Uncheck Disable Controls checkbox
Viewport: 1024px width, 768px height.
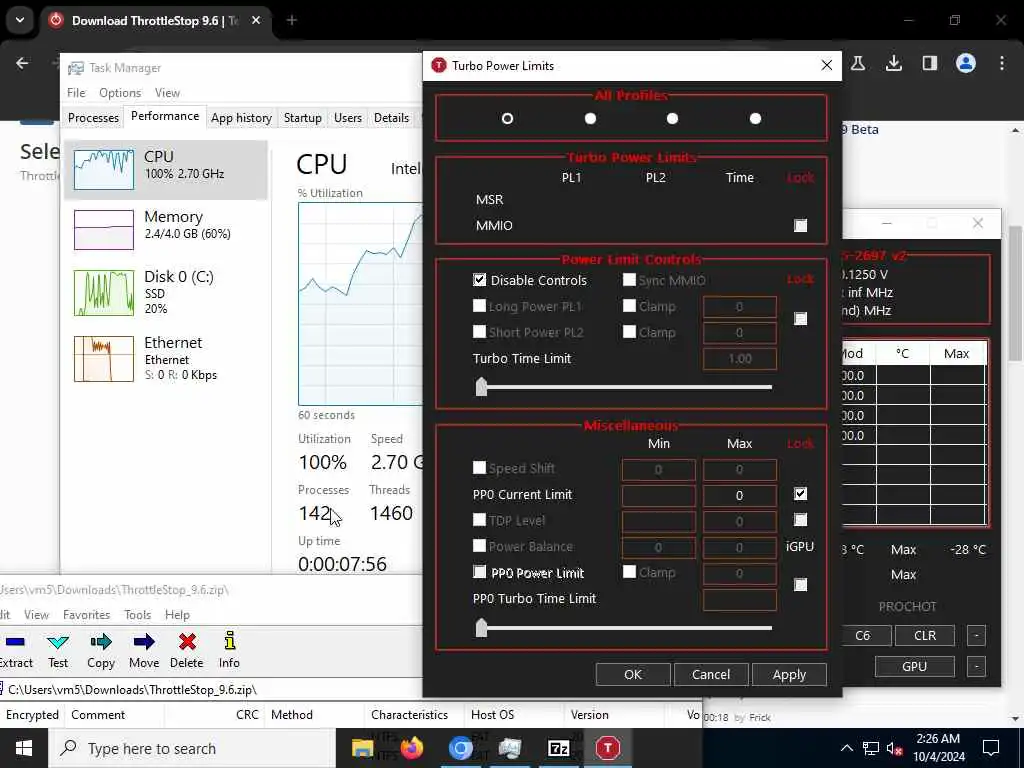[x=479, y=280]
